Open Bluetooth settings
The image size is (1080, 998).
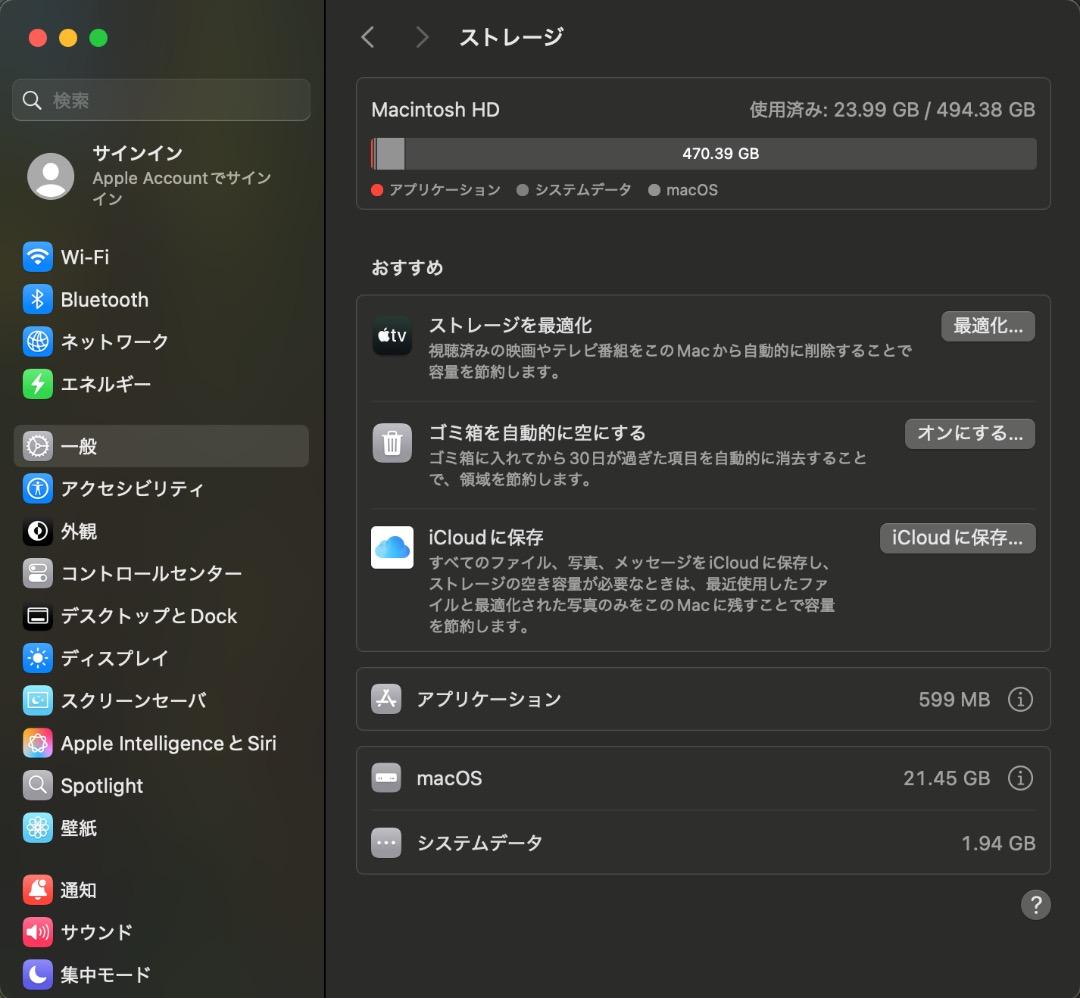pyautogui.click(x=161, y=300)
